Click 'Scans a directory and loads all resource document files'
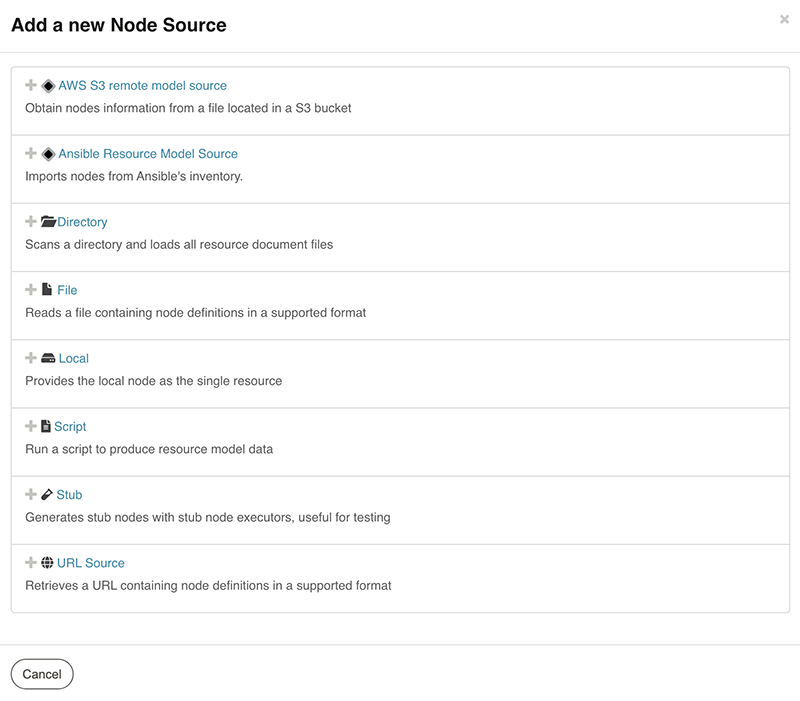Viewport: 800px width, 701px height. pyautogui.click(x=179, y=245)
